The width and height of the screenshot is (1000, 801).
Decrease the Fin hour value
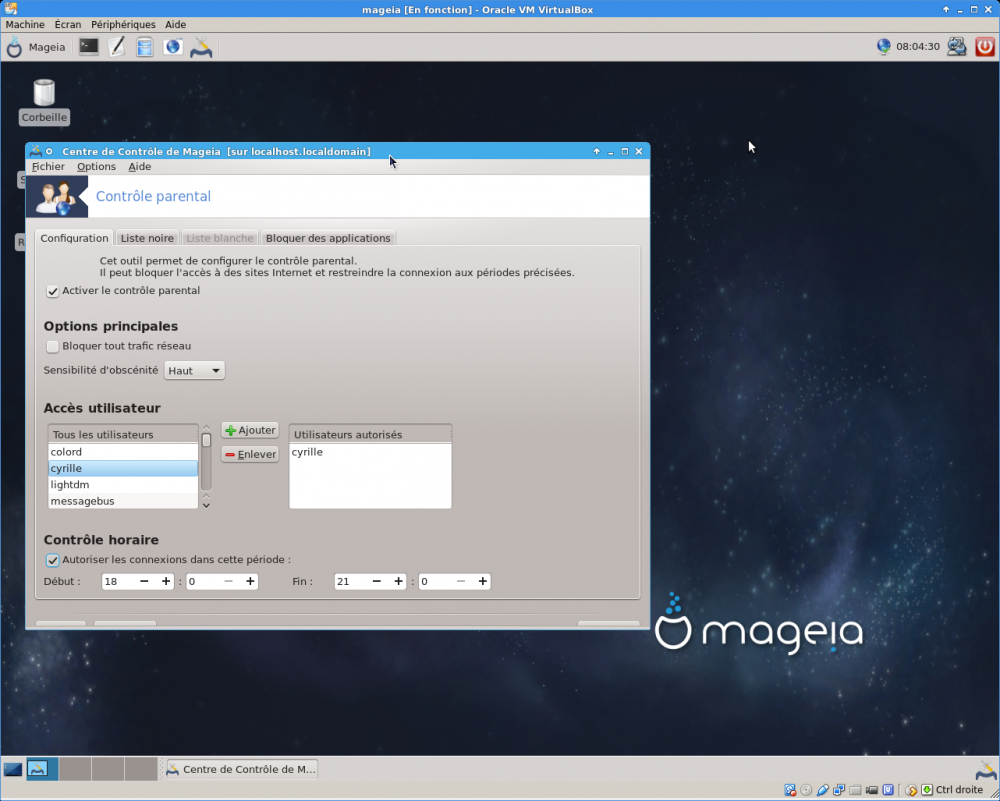coord(376,581)
